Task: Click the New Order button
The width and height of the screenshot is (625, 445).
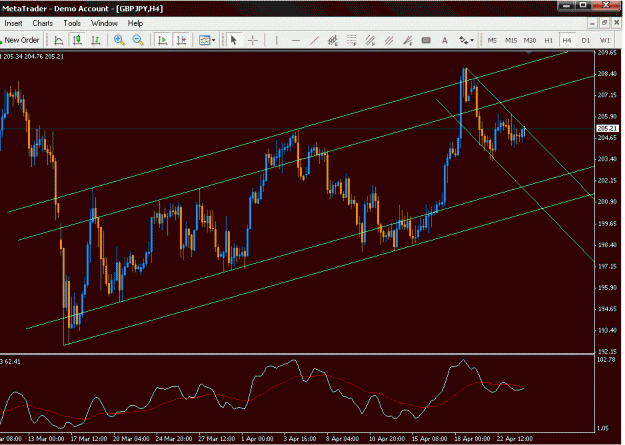Action: click(21, 40)
